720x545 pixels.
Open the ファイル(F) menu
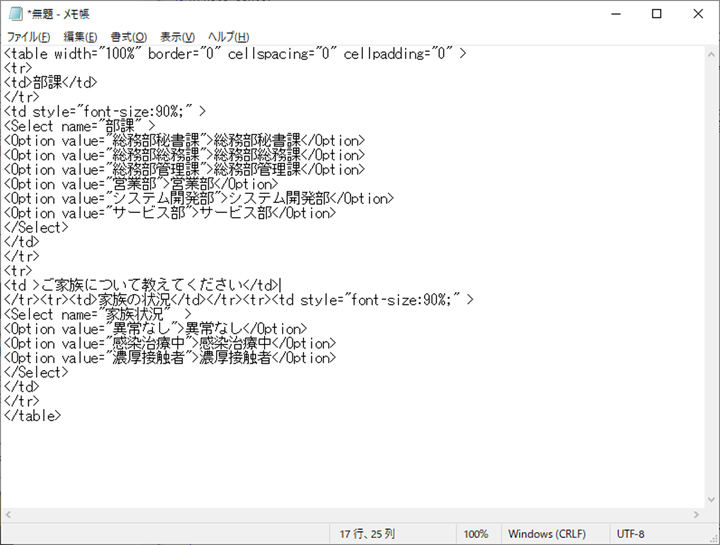pos(28,37)
